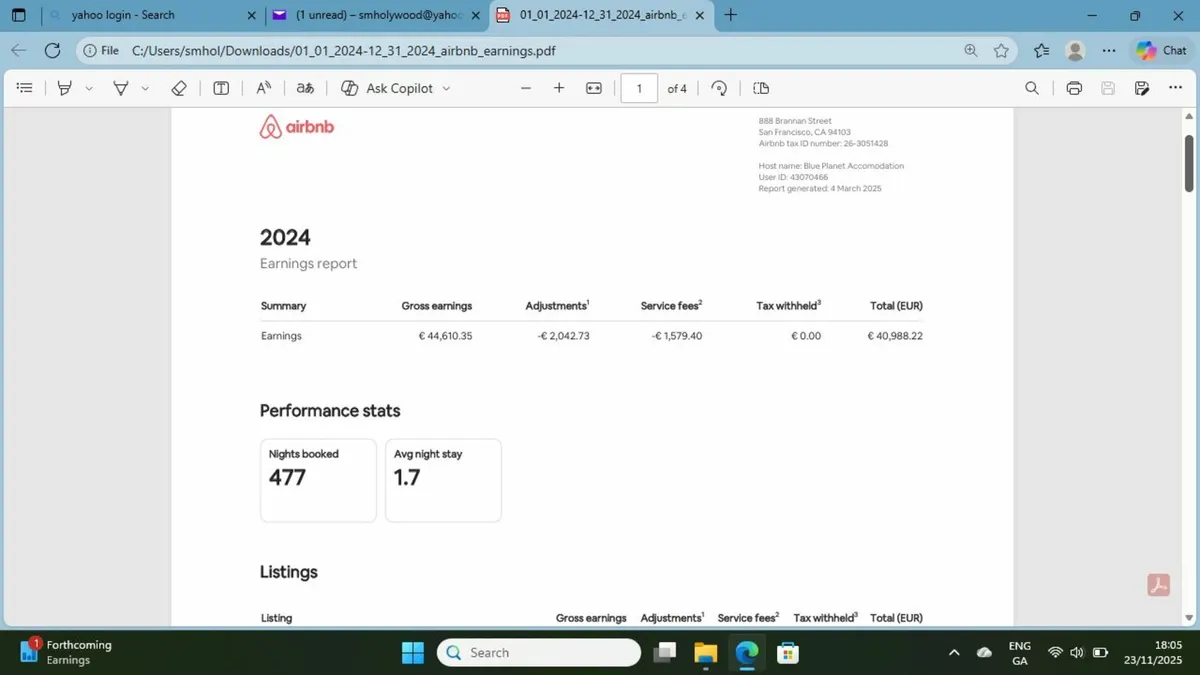This screenshot has width=1200, height=675.
Task: Expand draw pen options arrow
Action: pos(145,88)
